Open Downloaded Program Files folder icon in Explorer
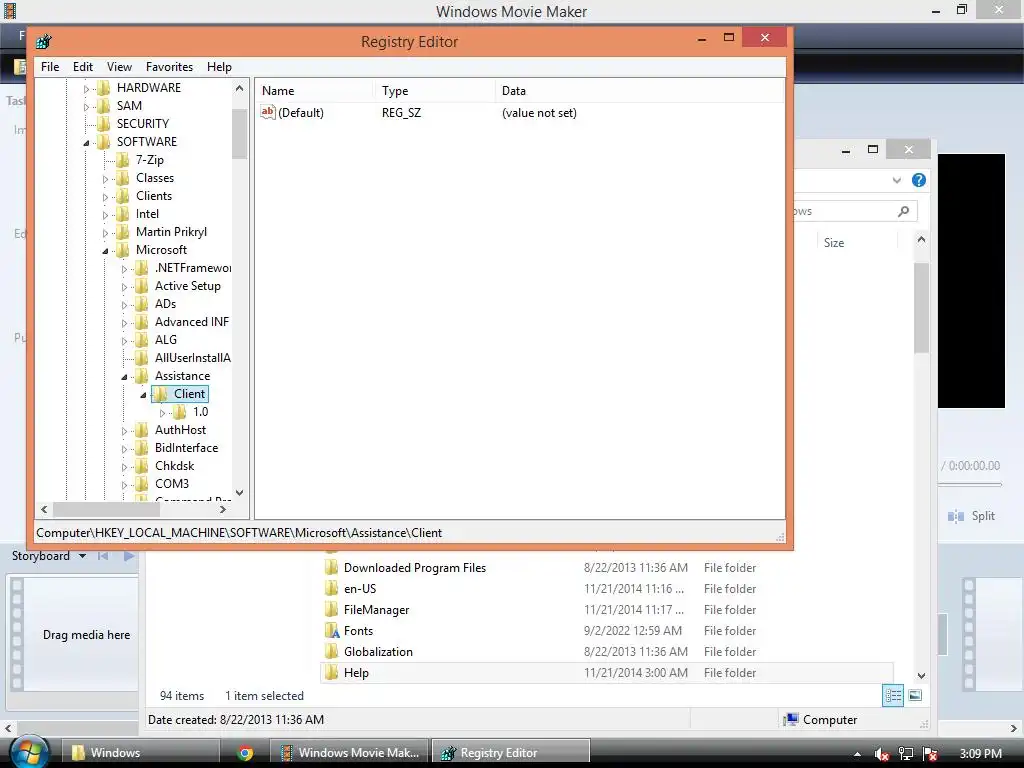 tap(332, 567)
